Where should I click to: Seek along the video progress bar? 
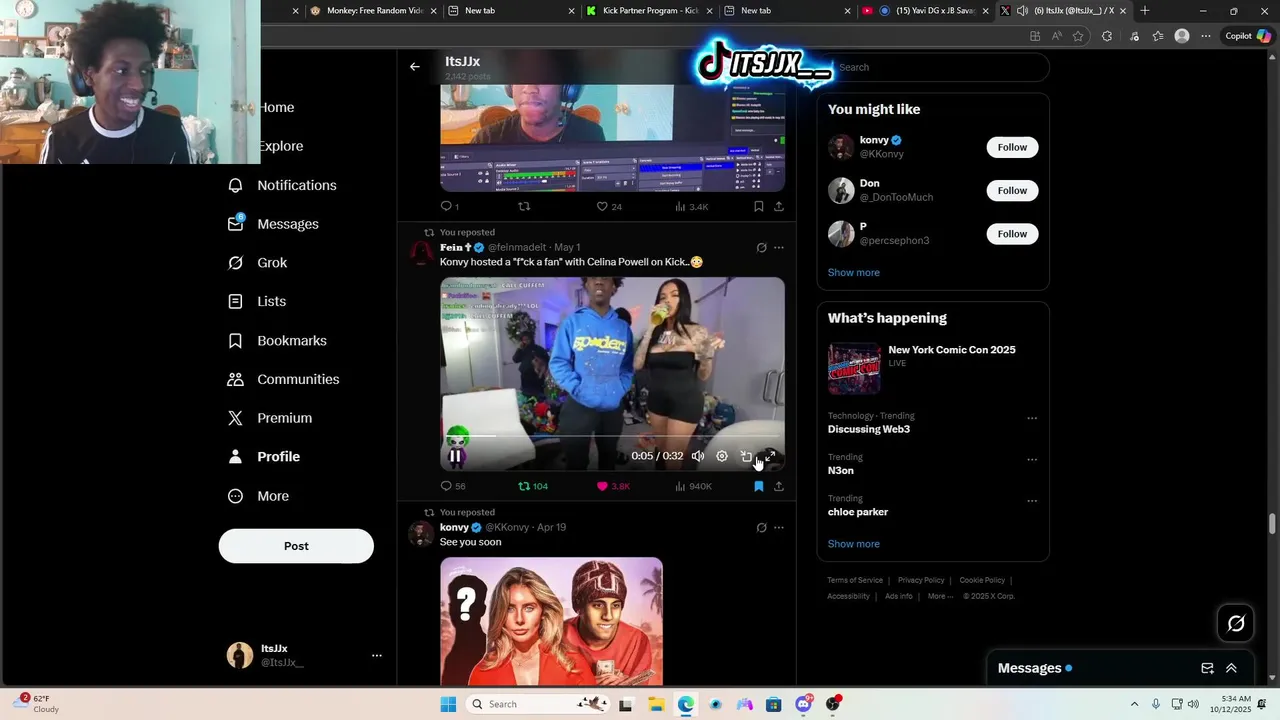612,436
